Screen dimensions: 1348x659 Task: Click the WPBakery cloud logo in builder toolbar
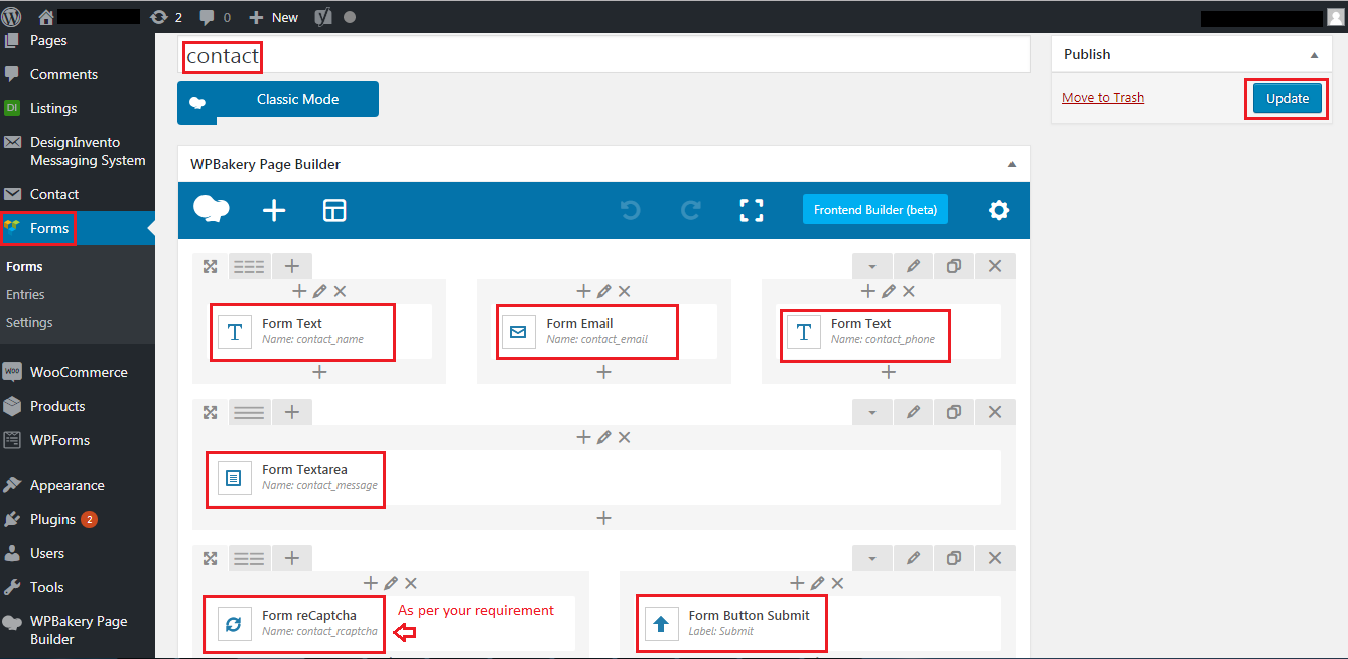pos(211,210)
